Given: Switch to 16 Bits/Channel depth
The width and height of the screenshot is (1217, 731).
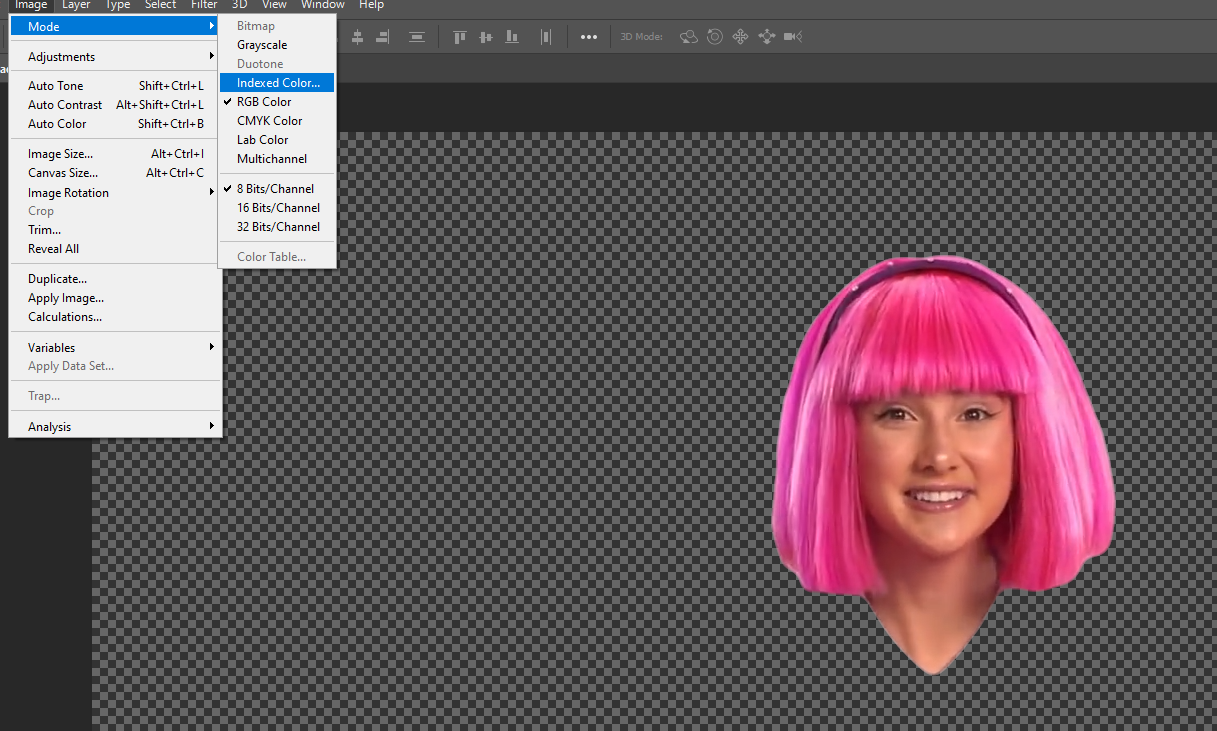Looking at the screenshot, I should pyautogui.click(x=278, y=208).
